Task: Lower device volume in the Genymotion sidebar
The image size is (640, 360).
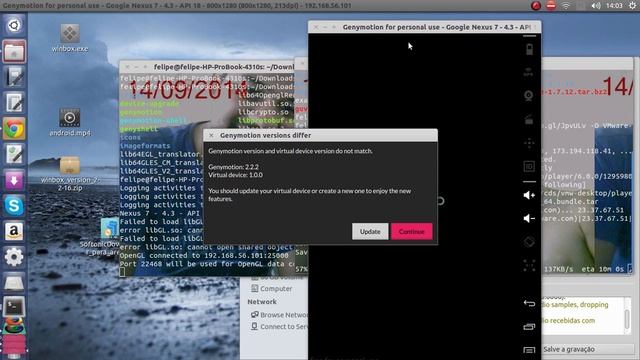Action: [x=529, y=218]
